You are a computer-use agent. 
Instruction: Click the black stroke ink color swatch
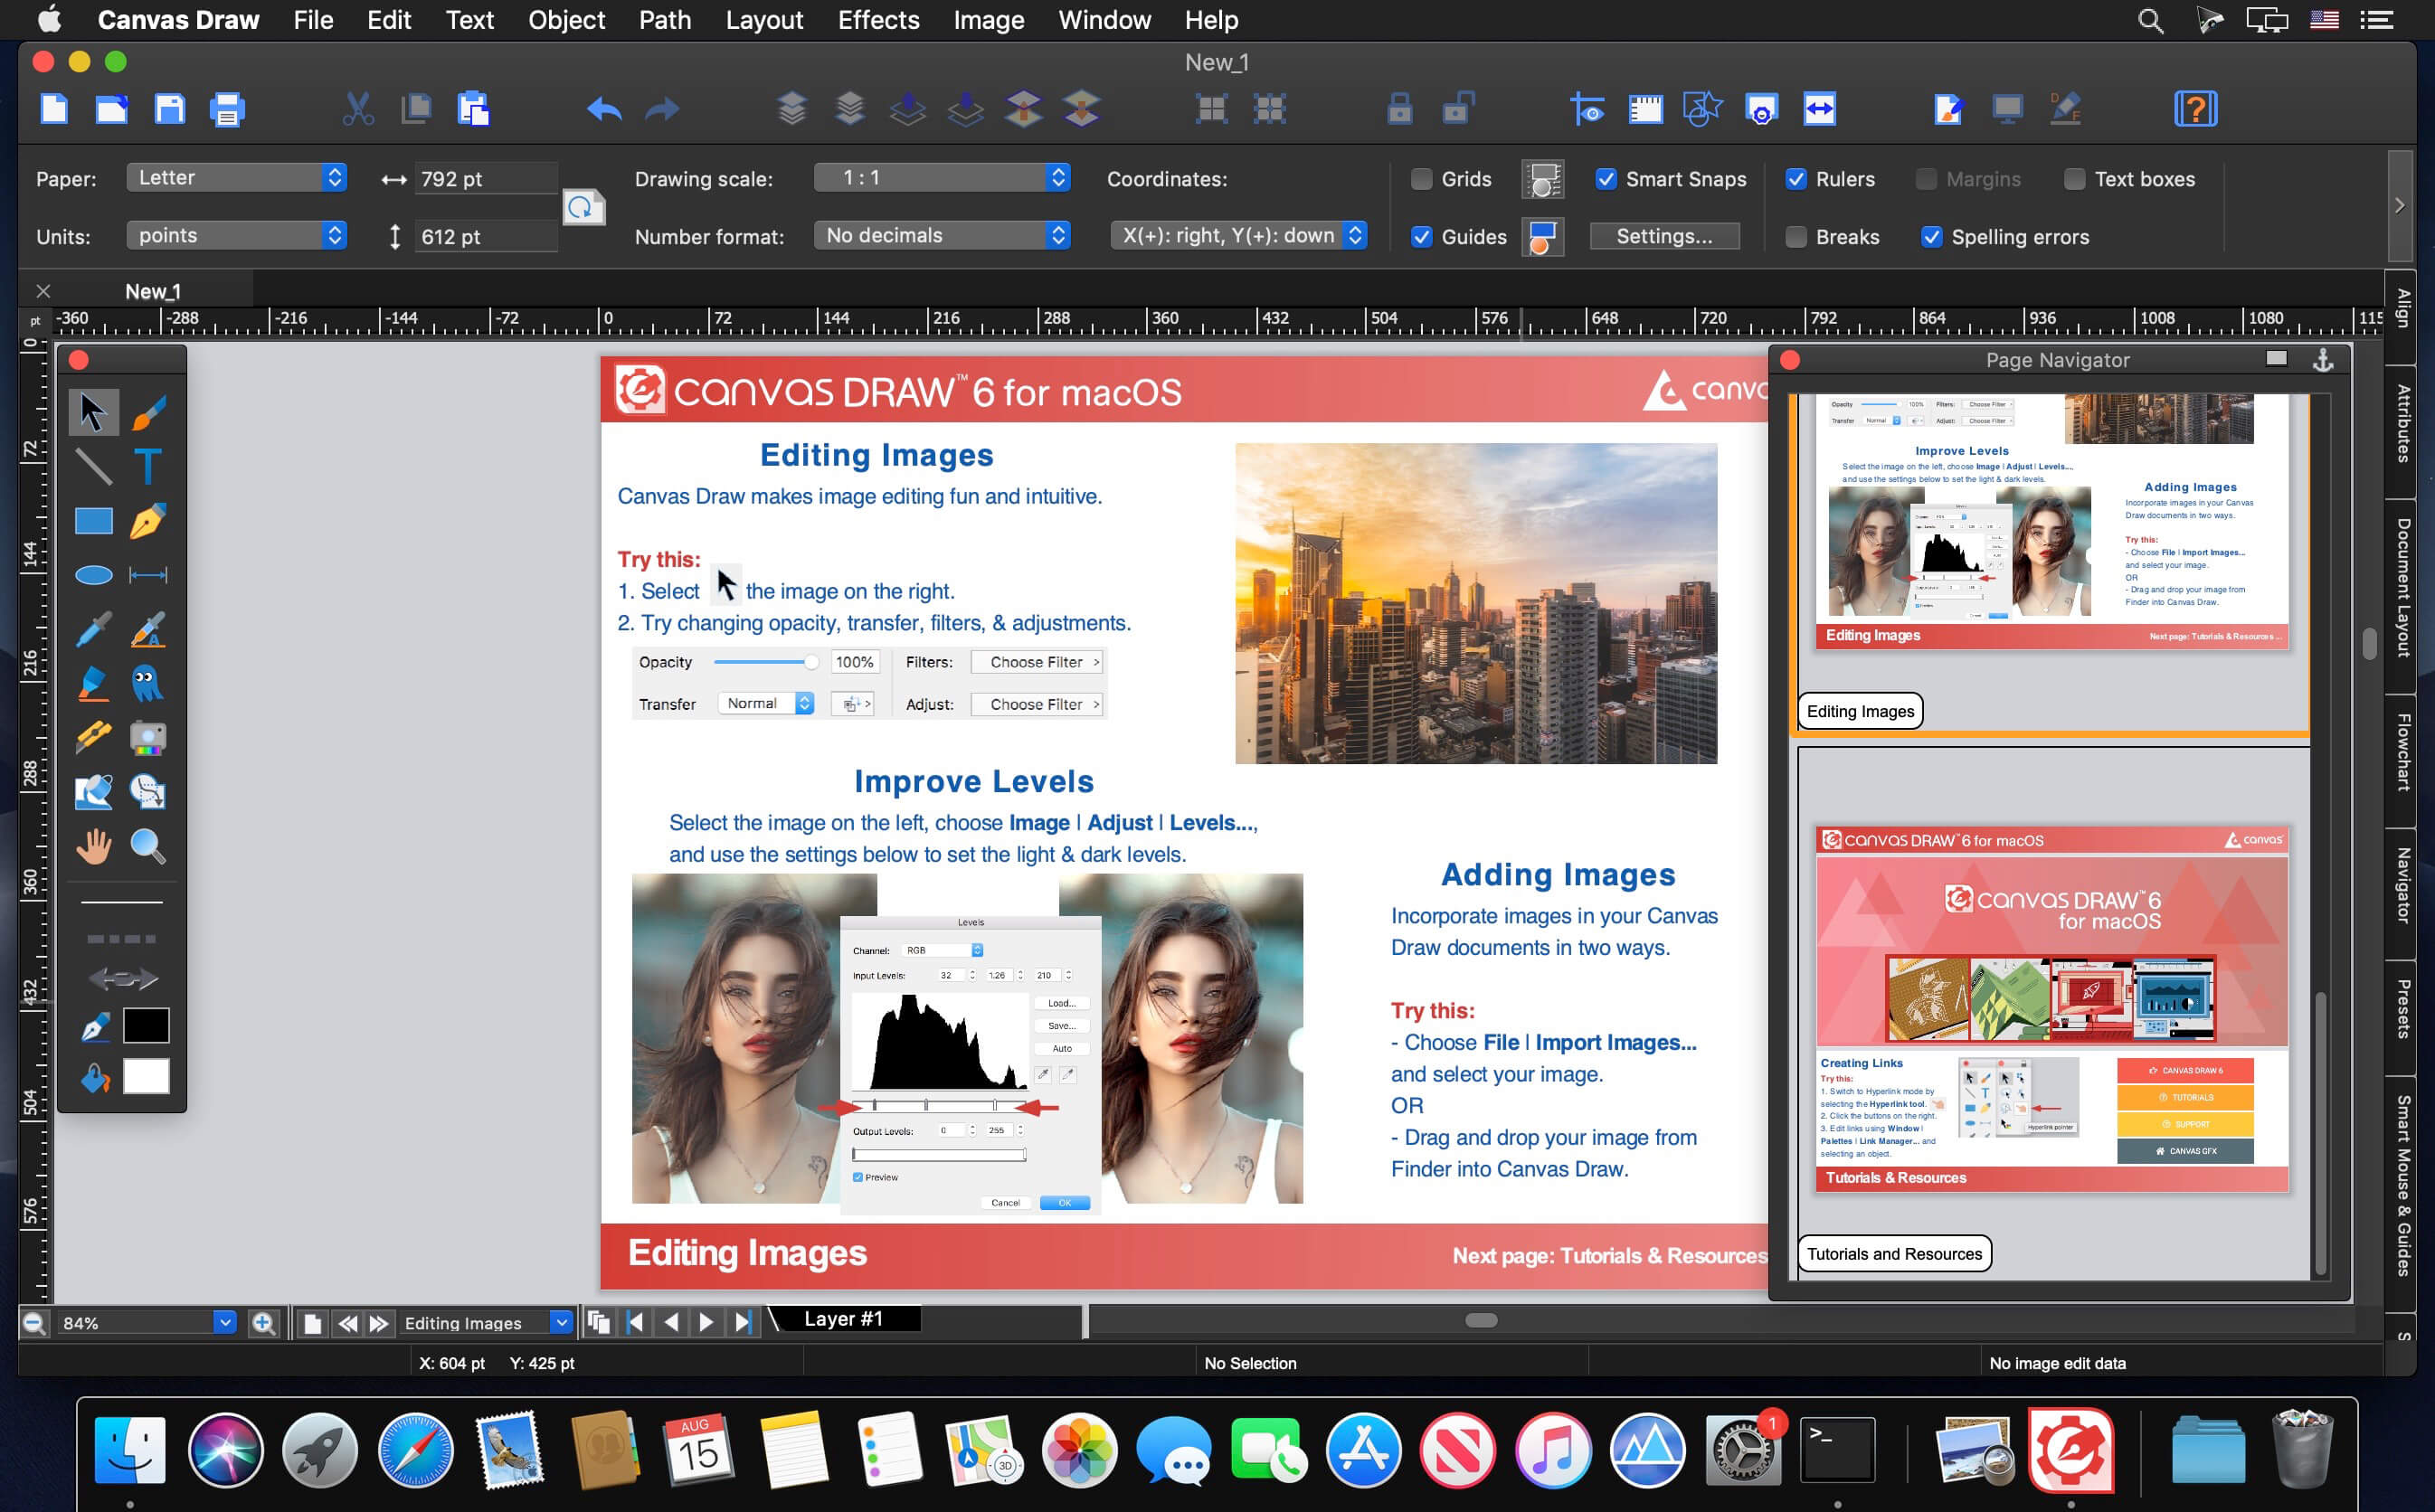tap(146, 1025)
